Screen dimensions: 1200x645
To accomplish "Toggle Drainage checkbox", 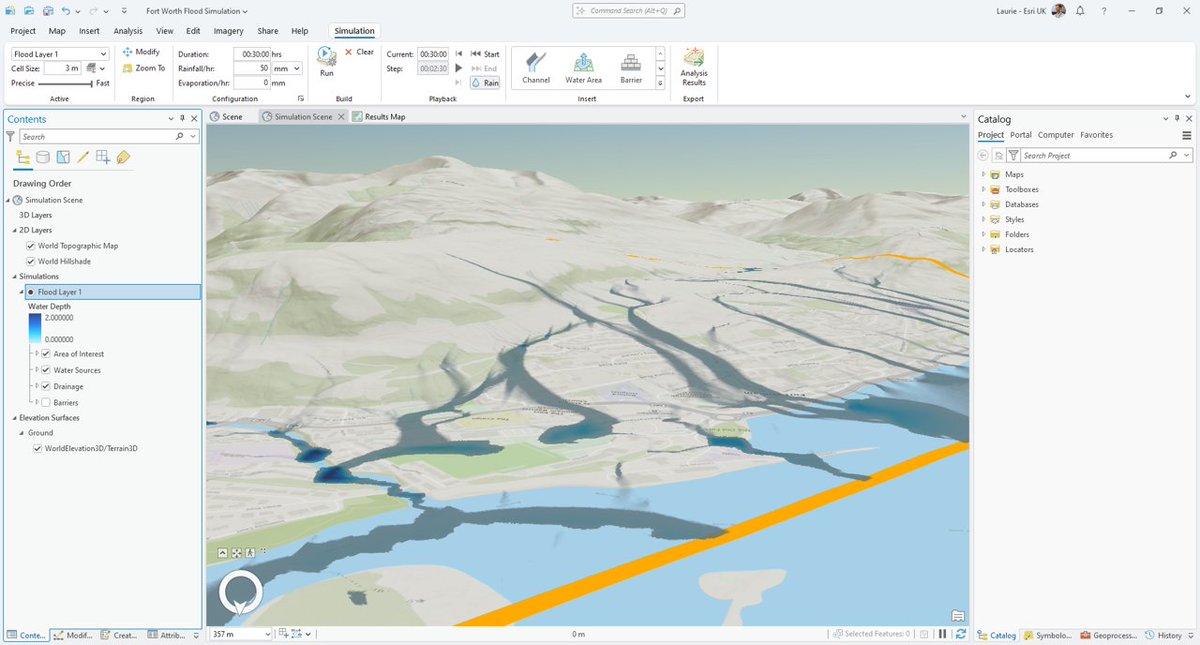I will [46, 386].
